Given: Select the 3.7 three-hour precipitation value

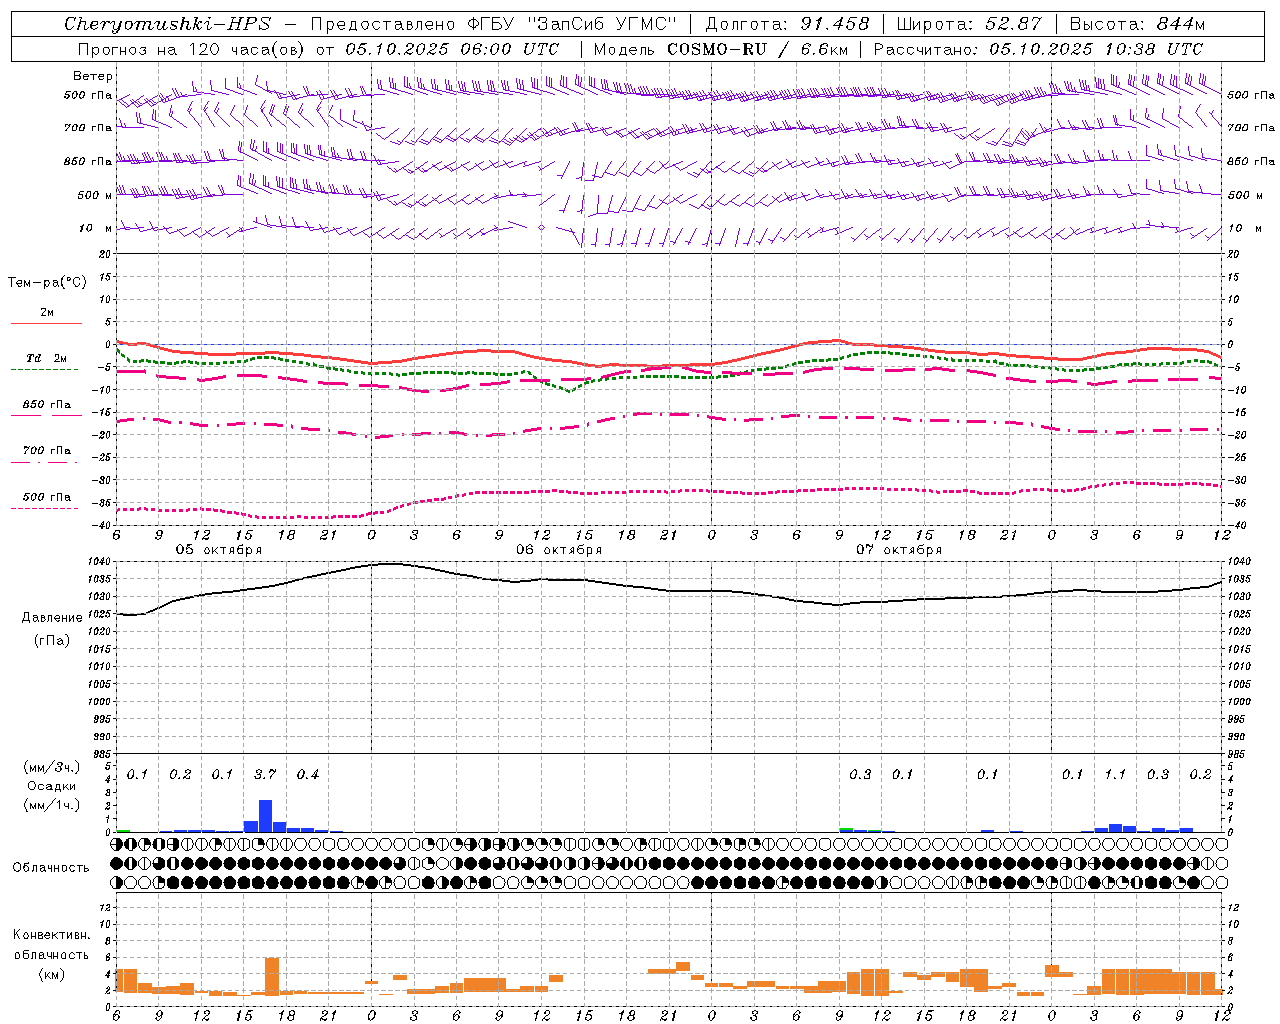Looking at the screenshot, I should pos(265,775).
